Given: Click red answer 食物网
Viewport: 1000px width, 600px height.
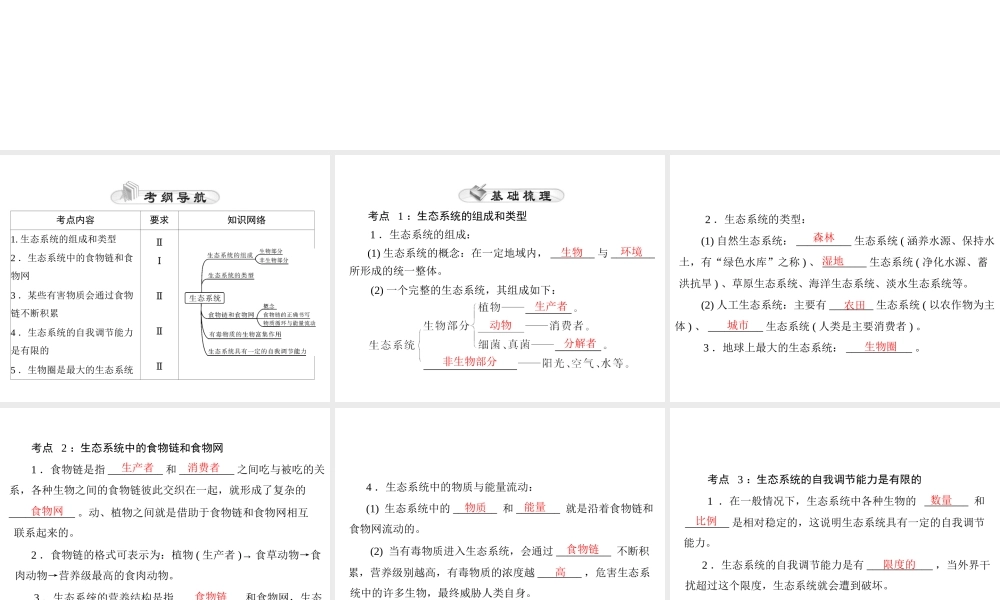Looking at the screenshot, I should click(47, 511).
